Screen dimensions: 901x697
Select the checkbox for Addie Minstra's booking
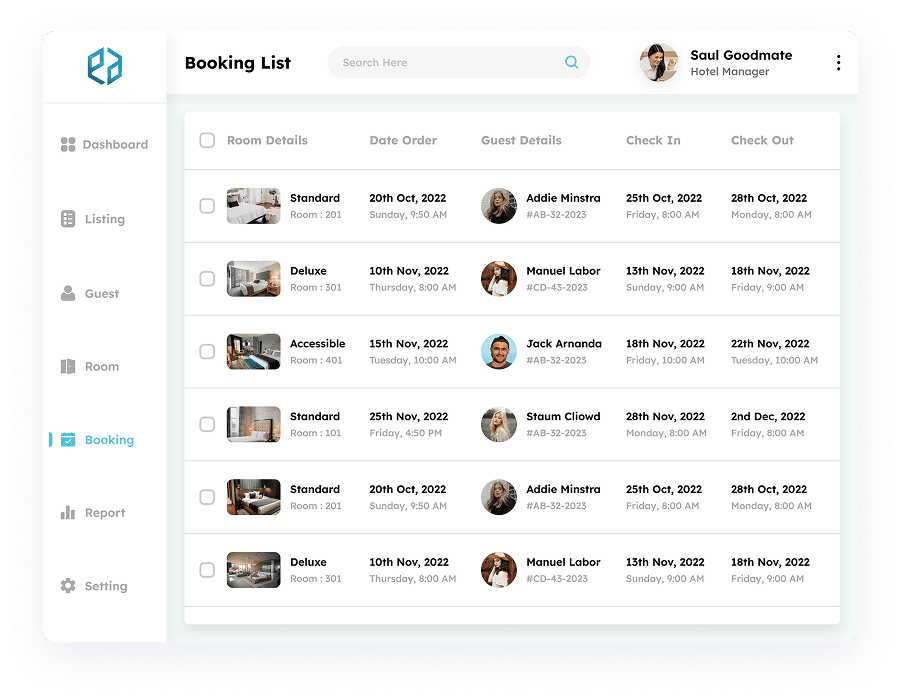(x=207, y=205)
